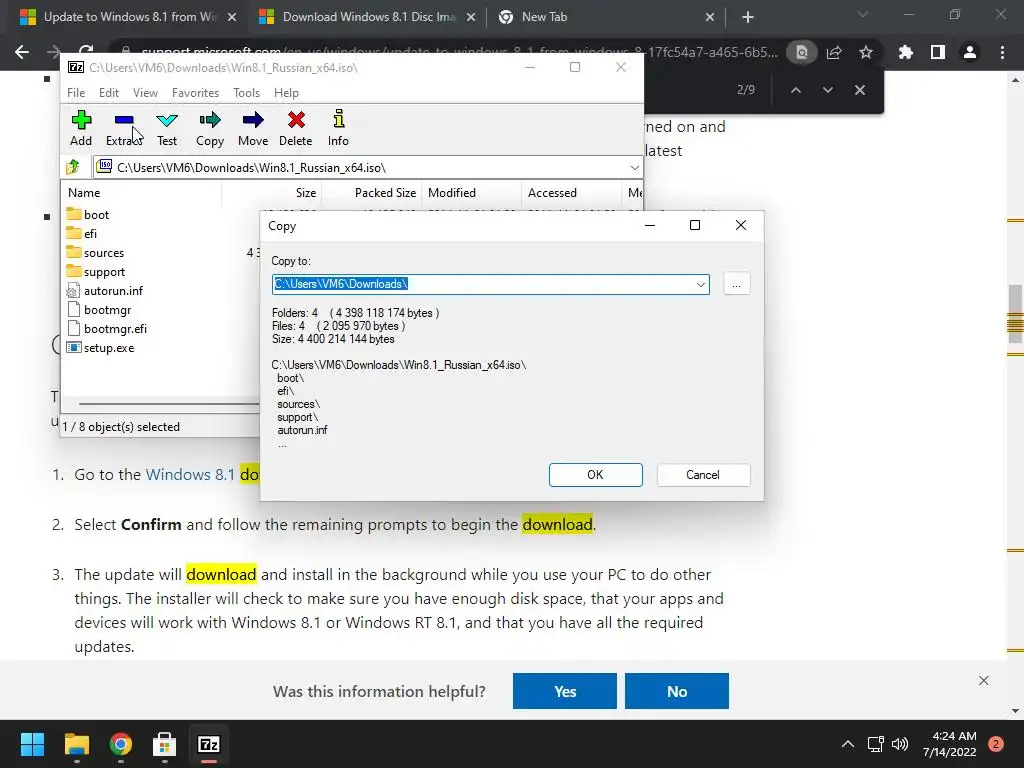Expand the 7-Zip address bar dropdown
This screenshot has width=1024, height=768.
tap(634, 168)
